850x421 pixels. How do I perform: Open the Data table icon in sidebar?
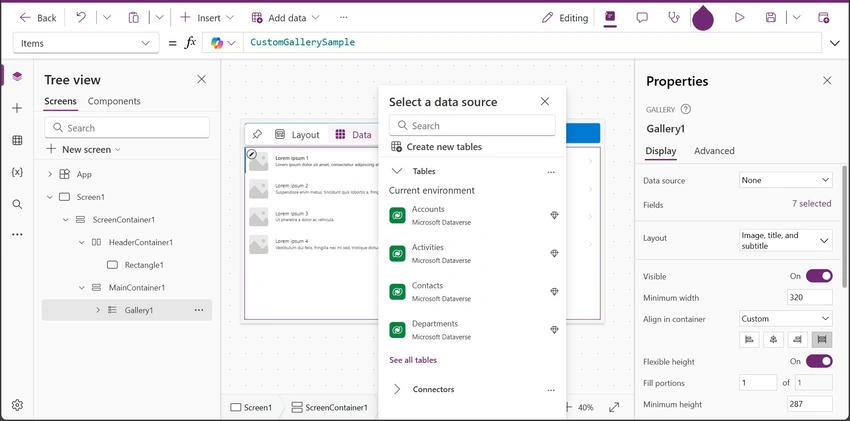point(17,140)
